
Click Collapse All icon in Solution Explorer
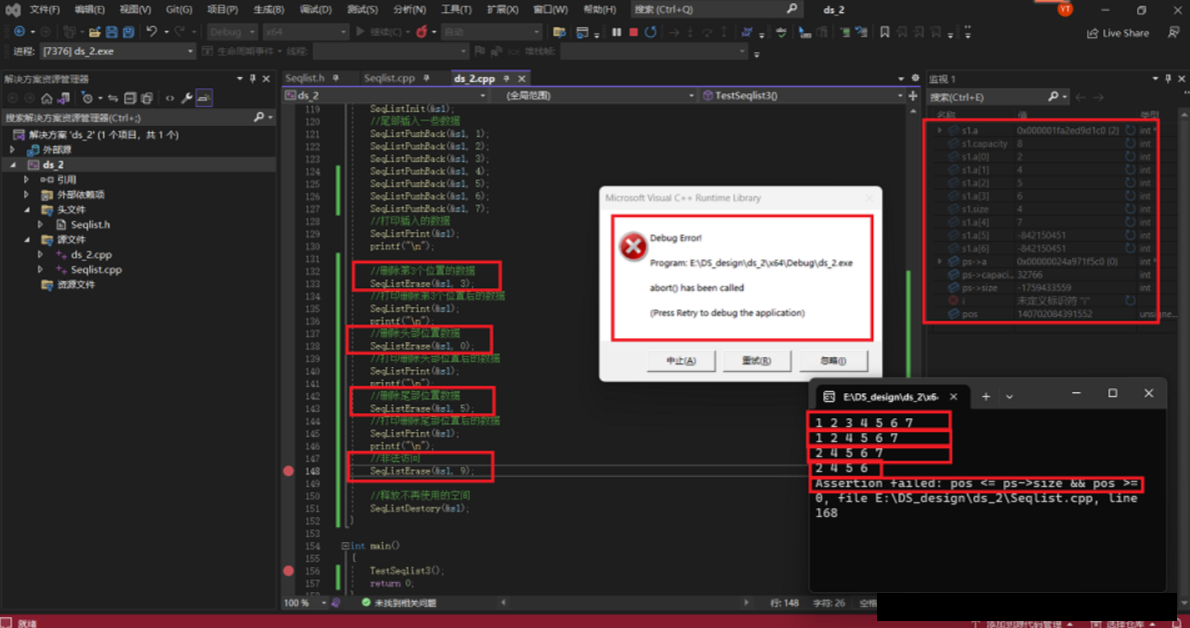click(x=130, y=98)
